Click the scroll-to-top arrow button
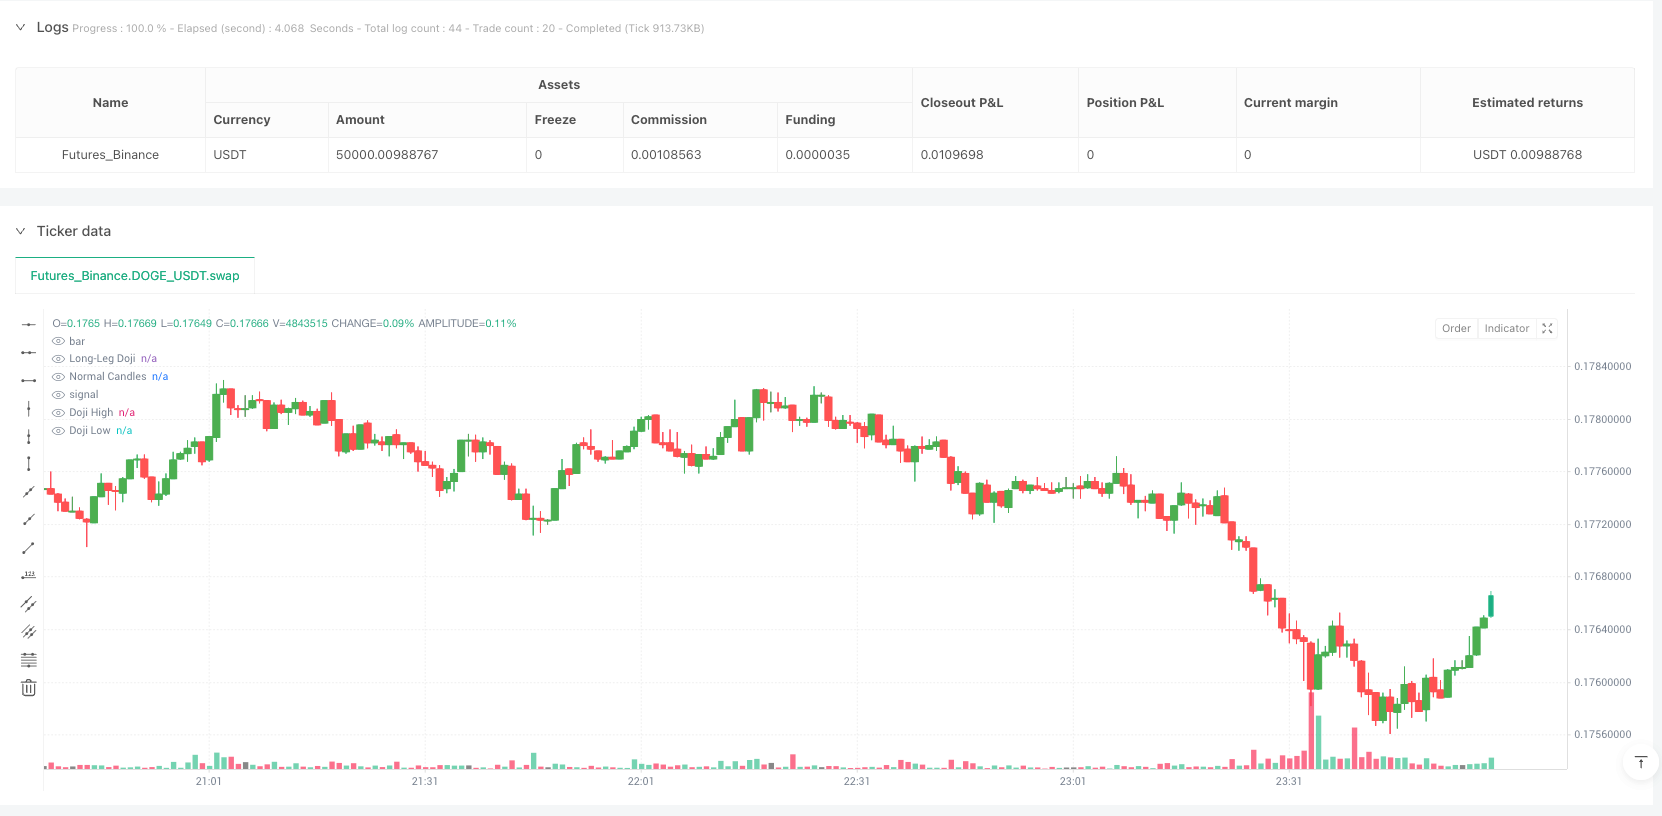1662x816 pixels. (x=1640, y=763)
